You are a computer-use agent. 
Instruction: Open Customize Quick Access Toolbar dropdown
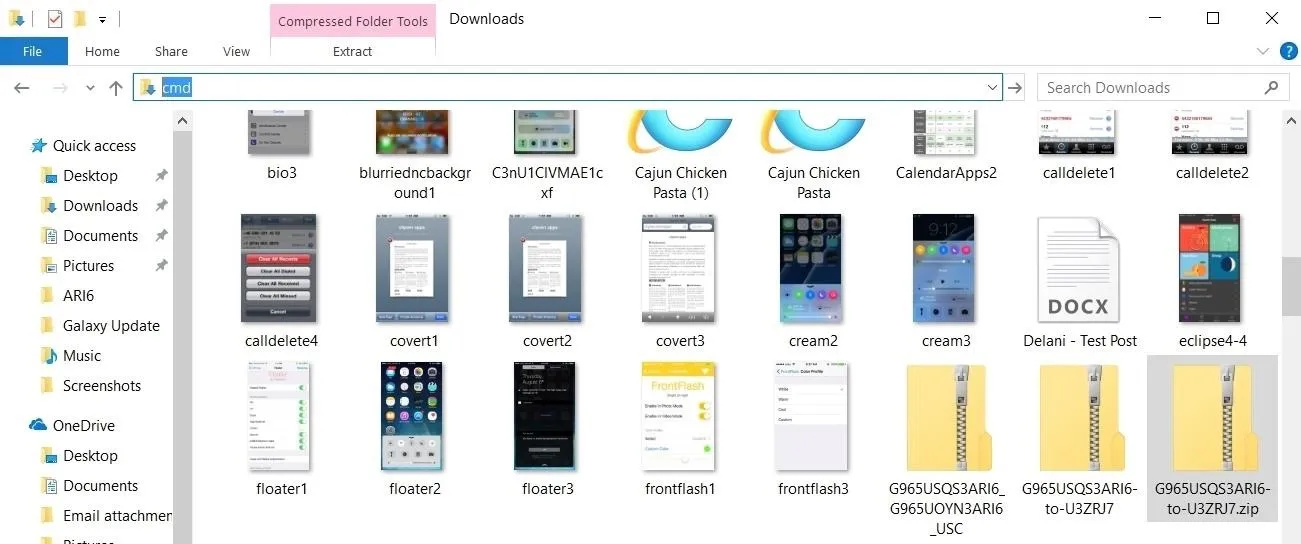102,19
